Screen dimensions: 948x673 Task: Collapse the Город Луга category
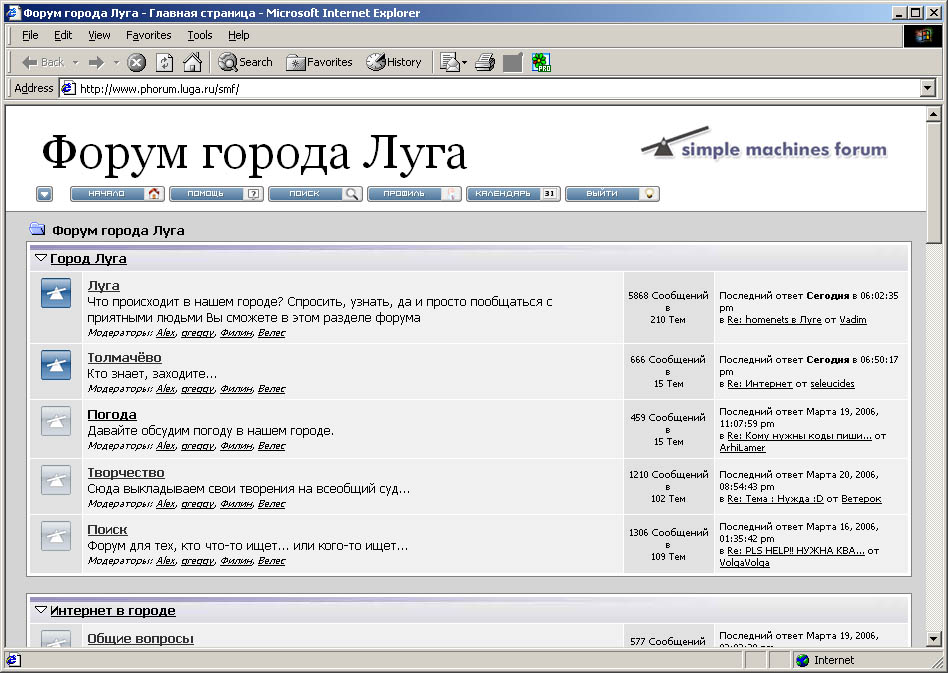point(41,258)
